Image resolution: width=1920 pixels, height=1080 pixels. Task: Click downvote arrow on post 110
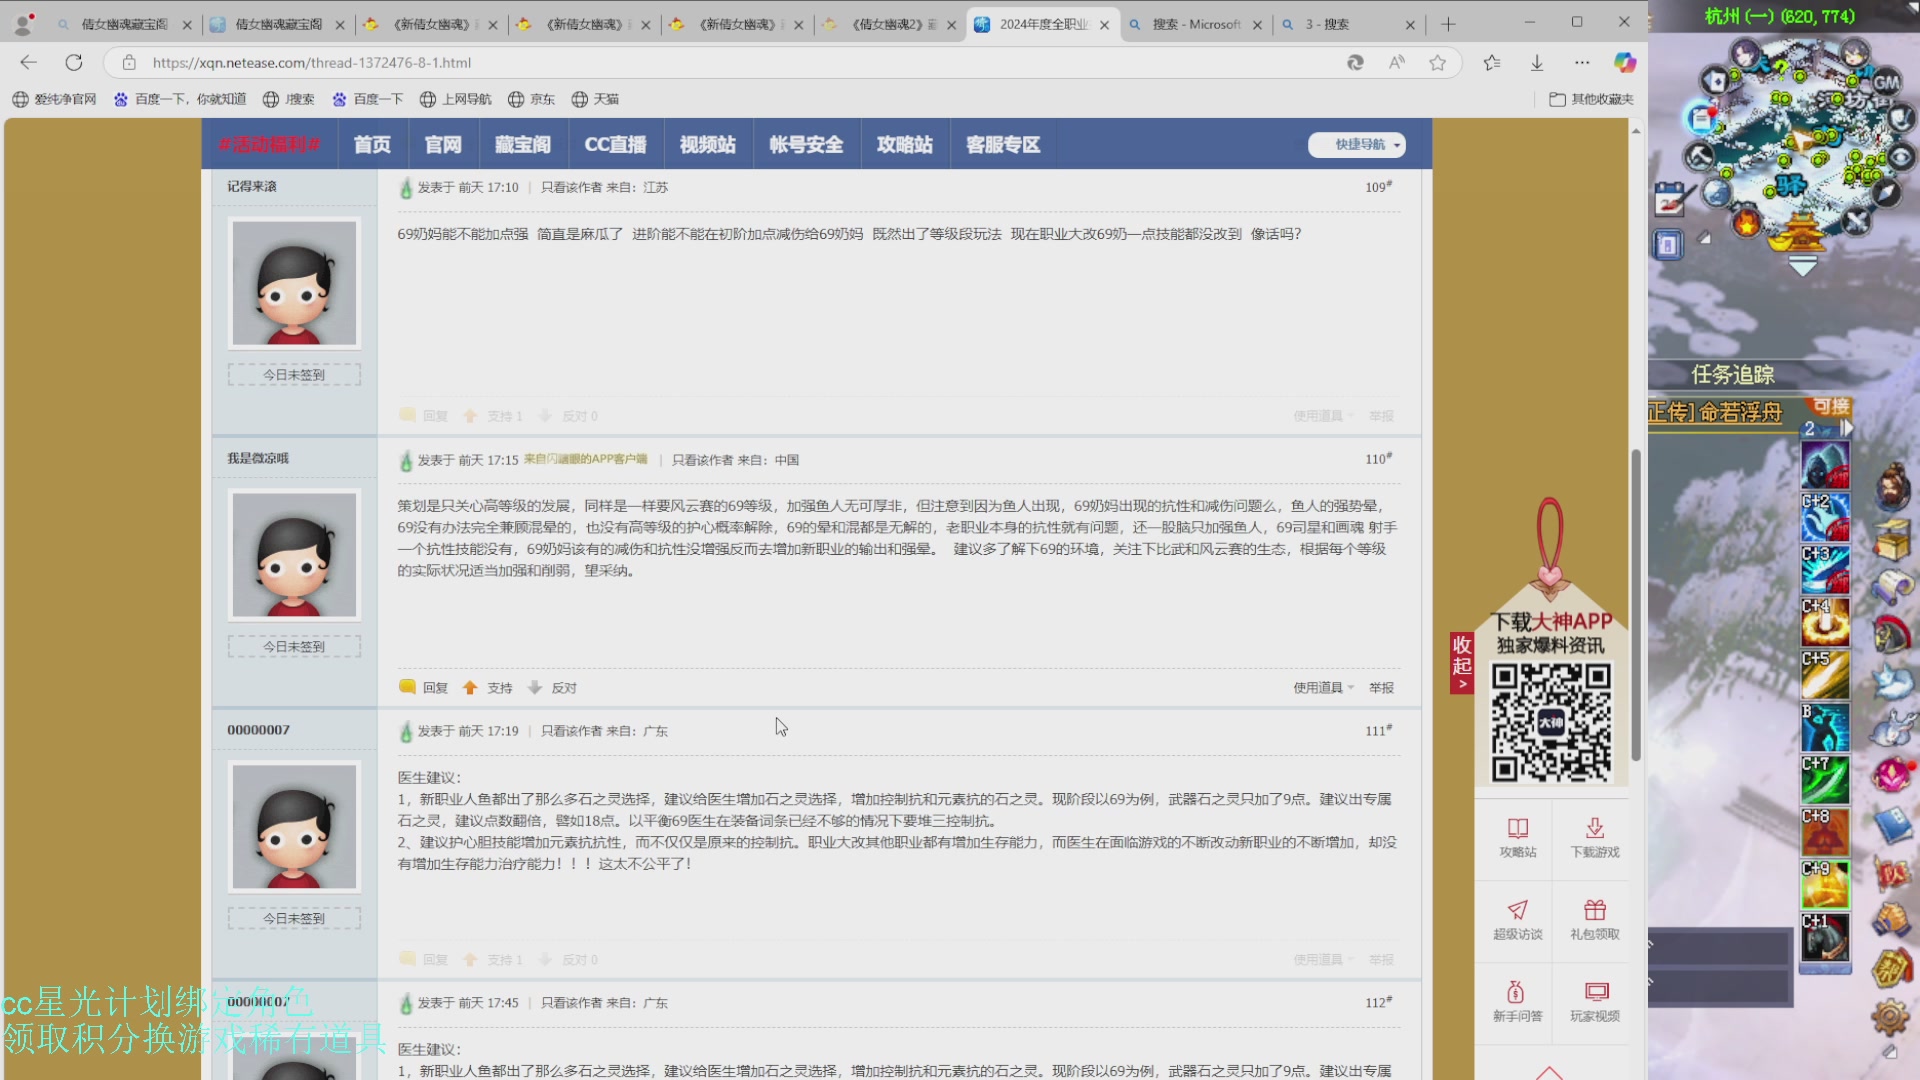pyautogui.click(x=535, y=688)
